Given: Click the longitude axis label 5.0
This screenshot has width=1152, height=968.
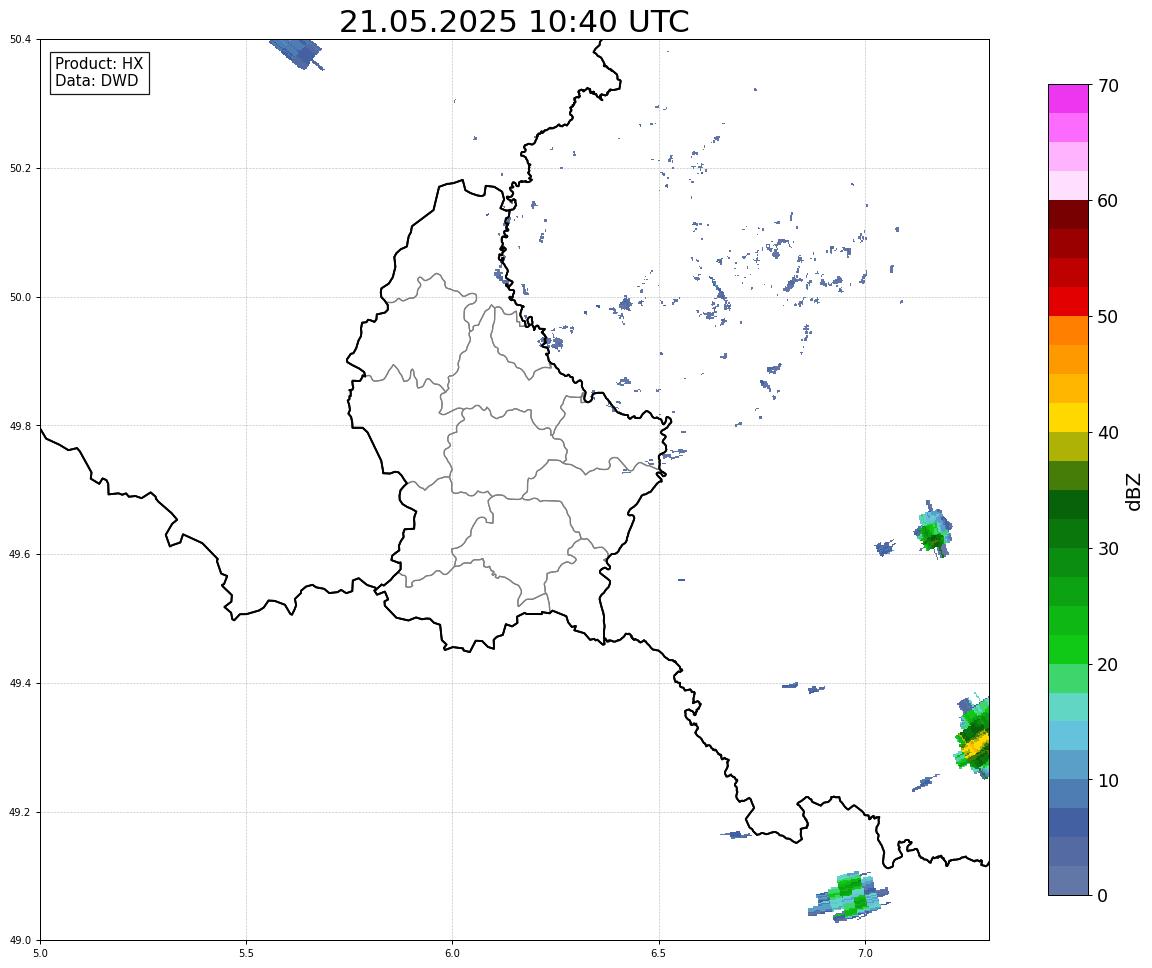Looking at the screenshot, I should (x=40, y=954).
